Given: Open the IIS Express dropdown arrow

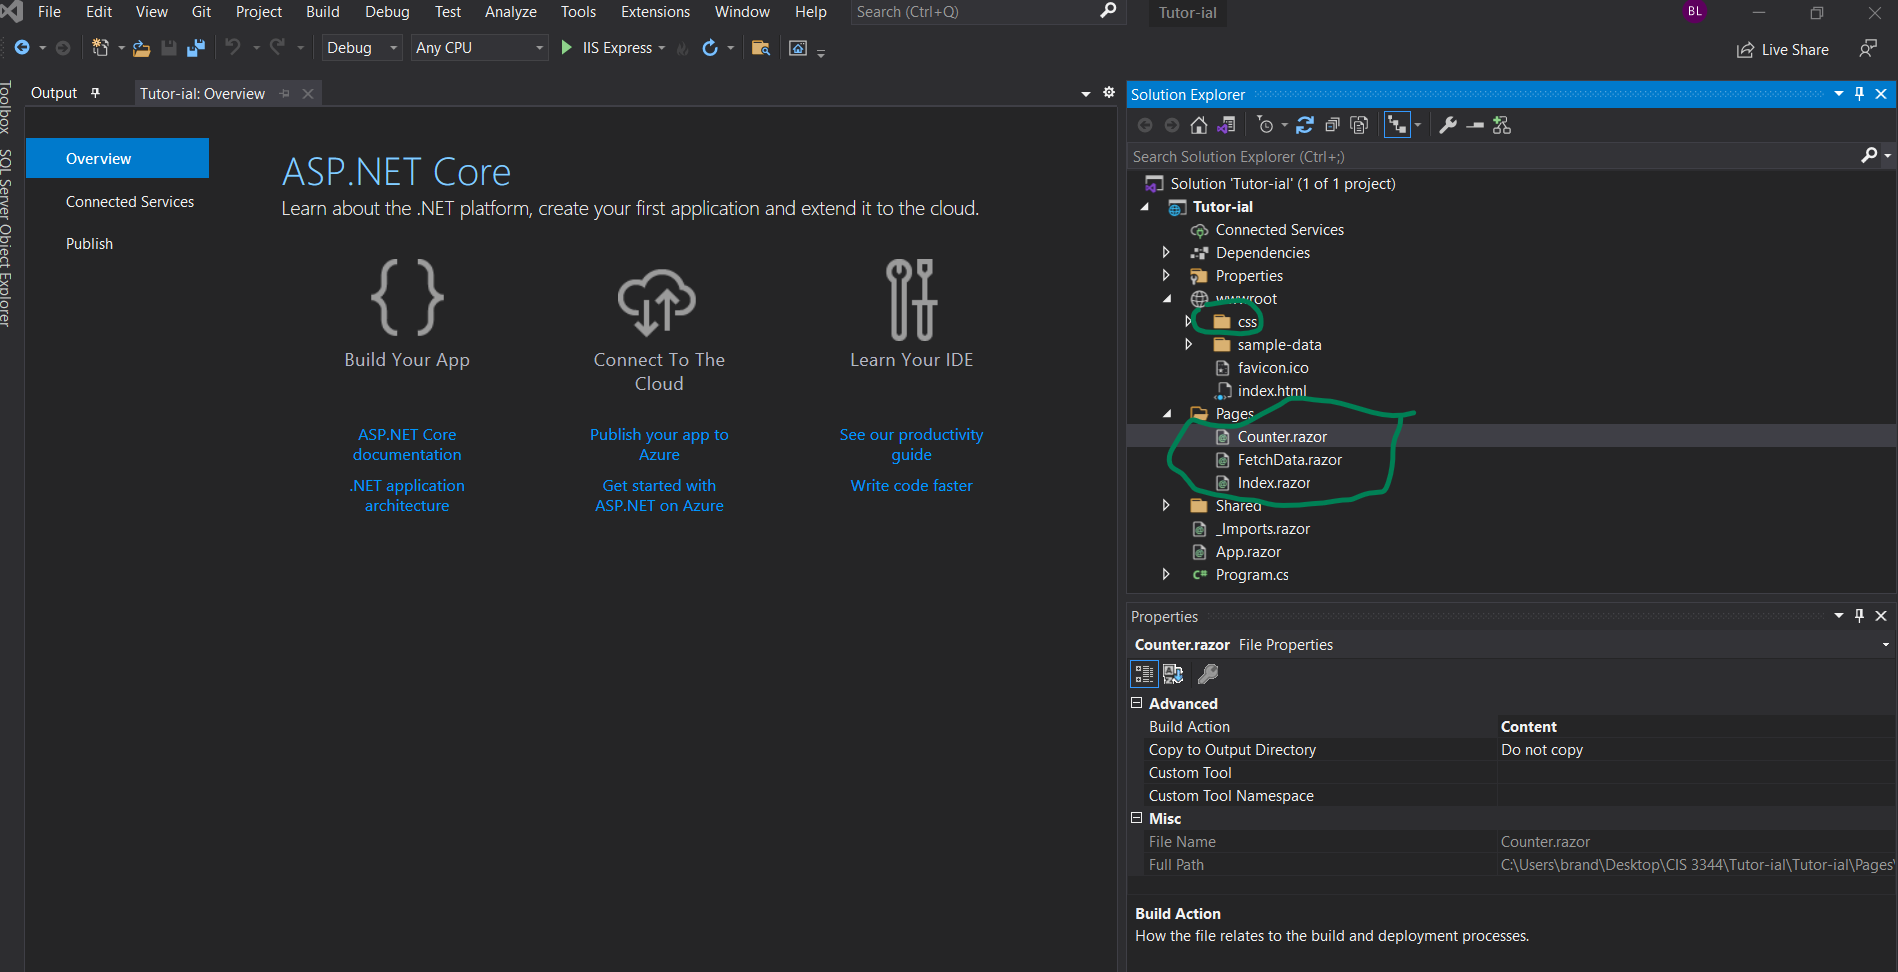Looking at the screenshot, I should [662, 48].
